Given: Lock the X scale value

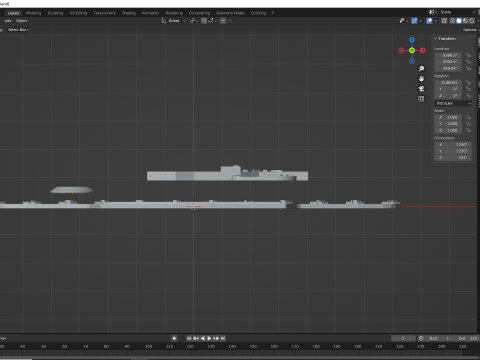Looking at the screenshot, I should tap(468, 117).
